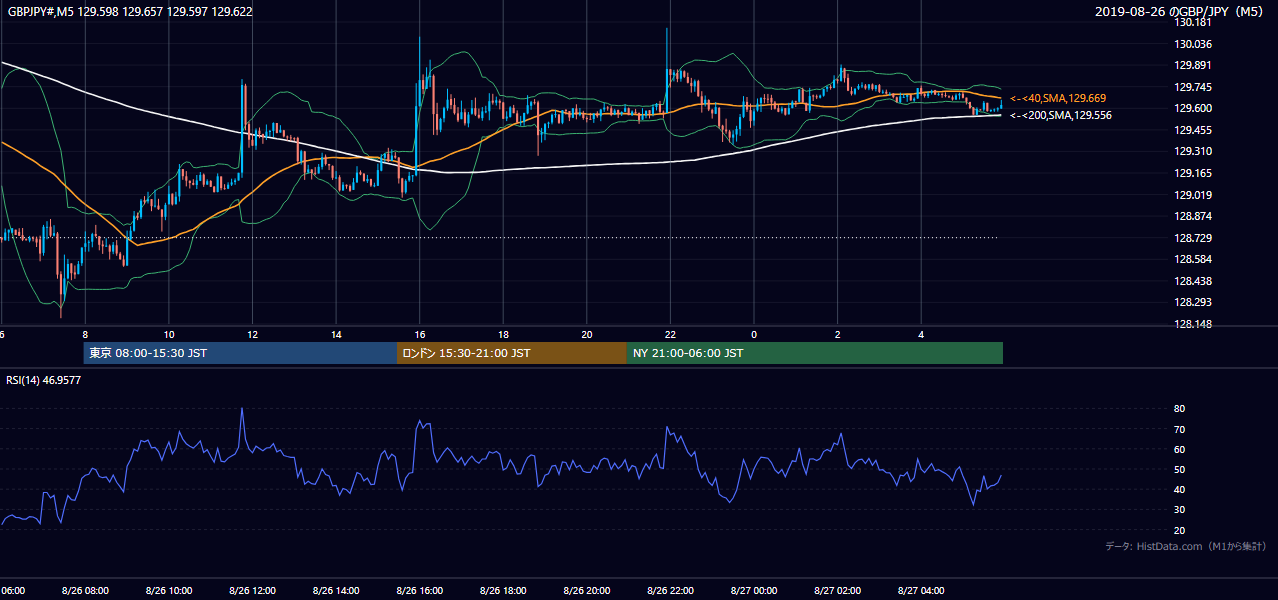Click bottom date label 8/27 04:00
1278x600 pixels.
tap(920, 591)
